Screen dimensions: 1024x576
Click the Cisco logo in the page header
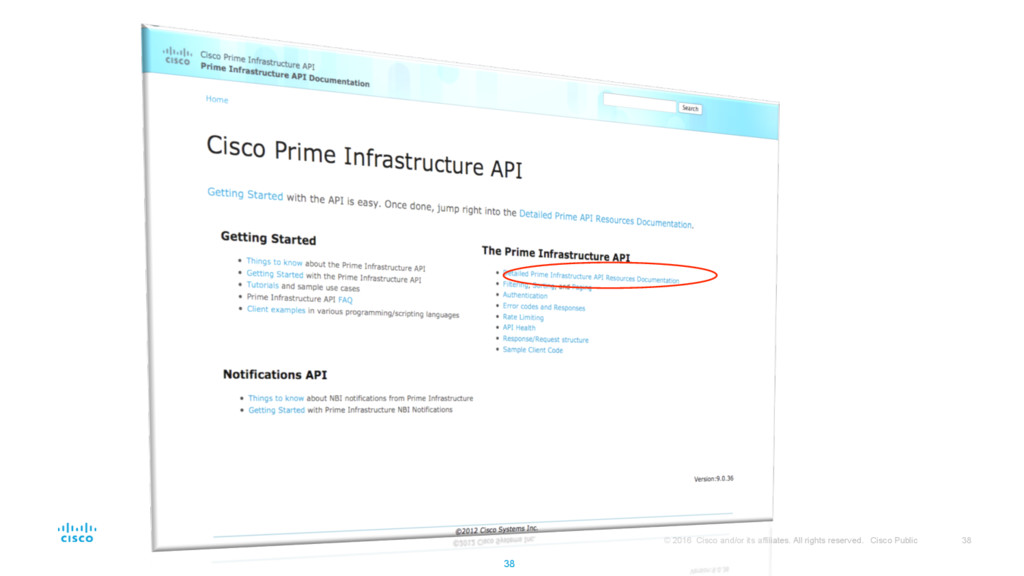(177, 56)
